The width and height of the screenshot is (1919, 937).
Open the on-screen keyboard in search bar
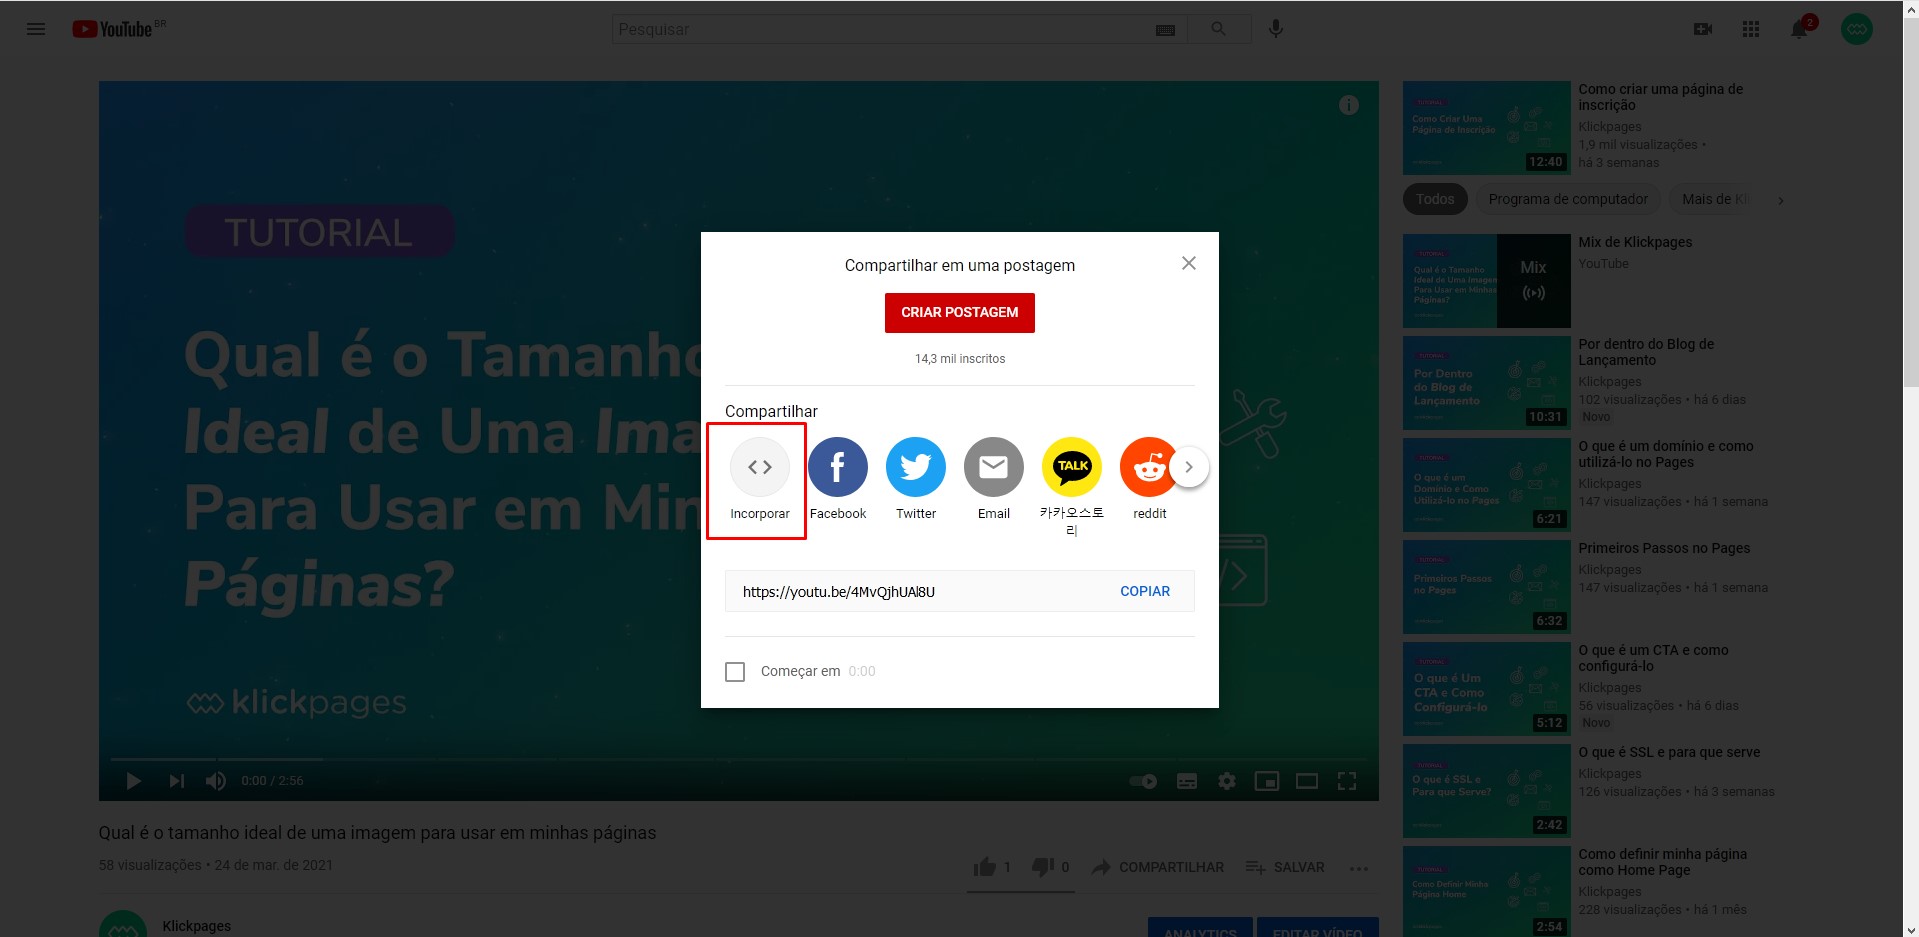(x=1165, y=30)
